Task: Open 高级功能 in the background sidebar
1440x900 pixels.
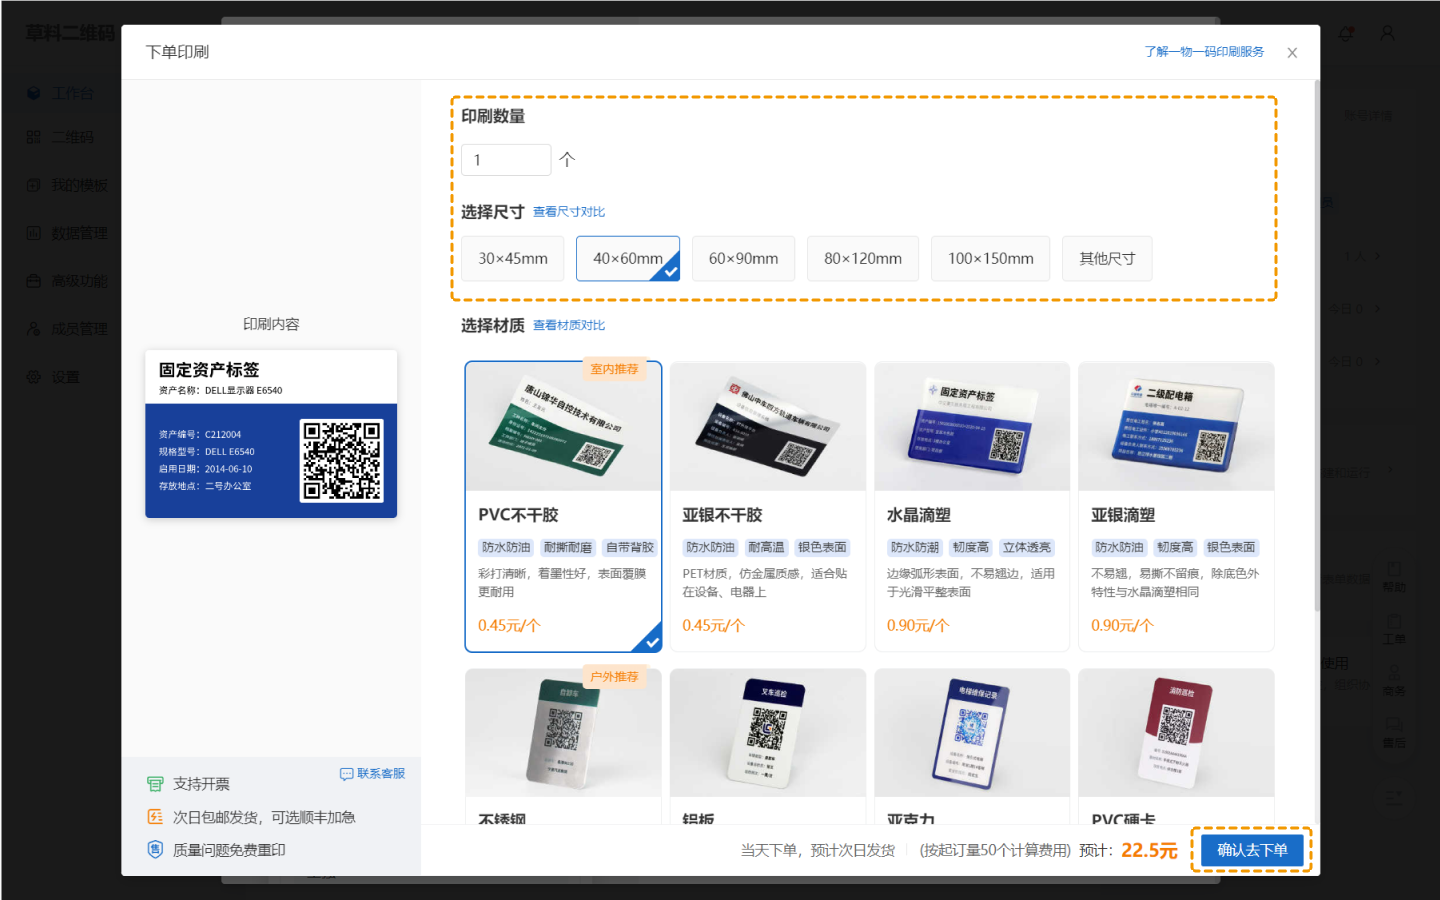Action: 66,281
